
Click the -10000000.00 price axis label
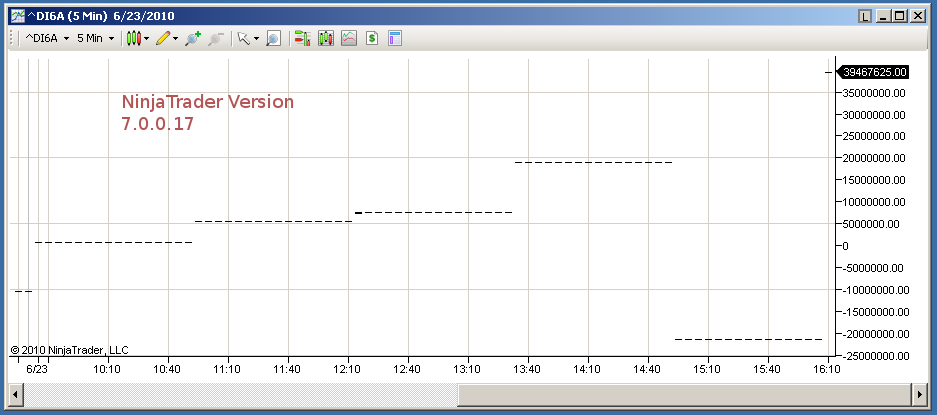coord(875,290)
